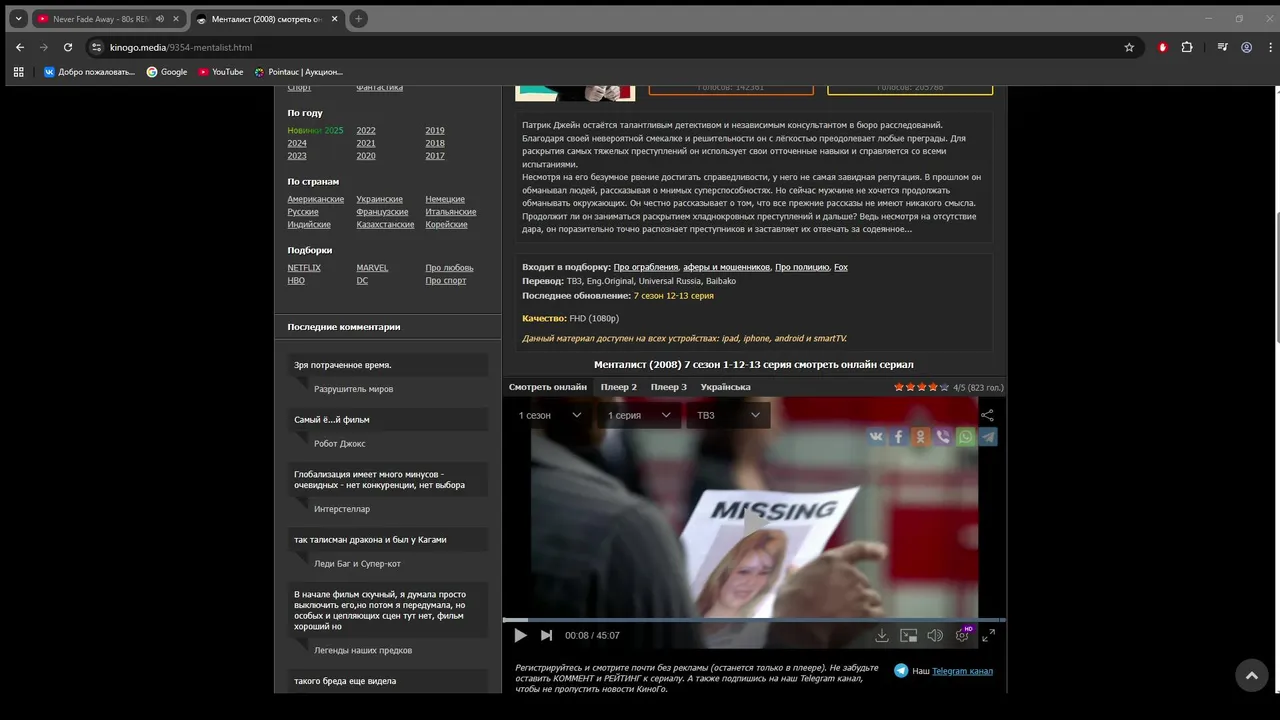
Task: Open the HBO collection
Action: (x=296, y=281)
